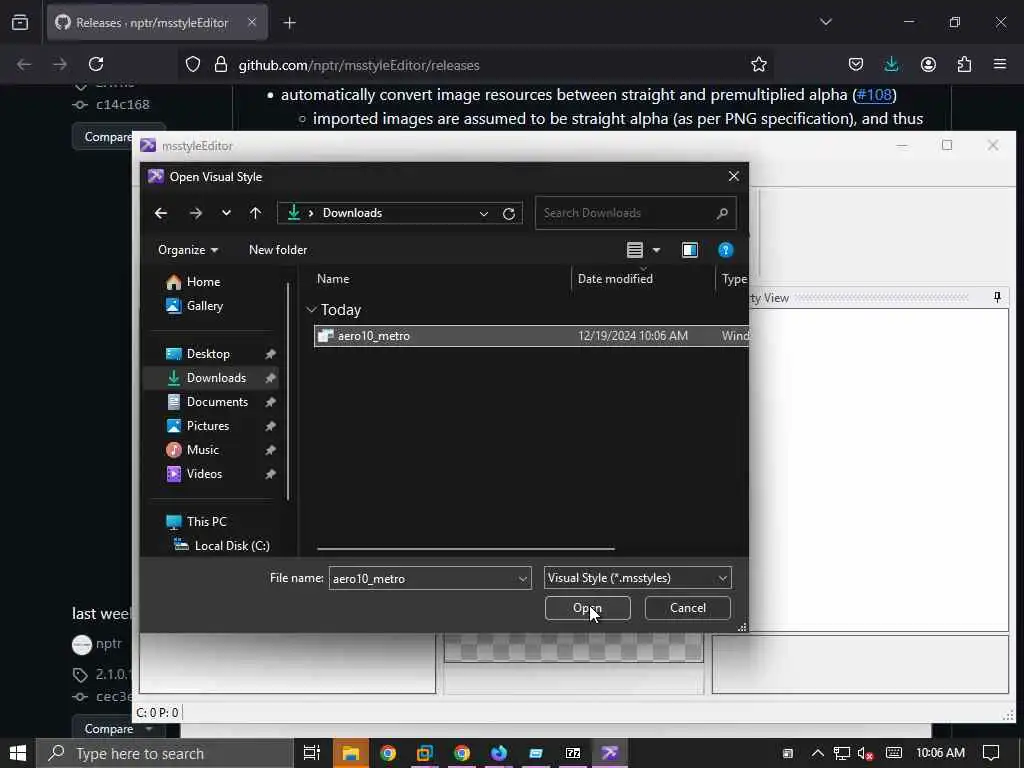This screenshot has height=768, width=1024.
Task: Open a new Firefox tab
Action: pyautogui.click(x=289, y=23)
